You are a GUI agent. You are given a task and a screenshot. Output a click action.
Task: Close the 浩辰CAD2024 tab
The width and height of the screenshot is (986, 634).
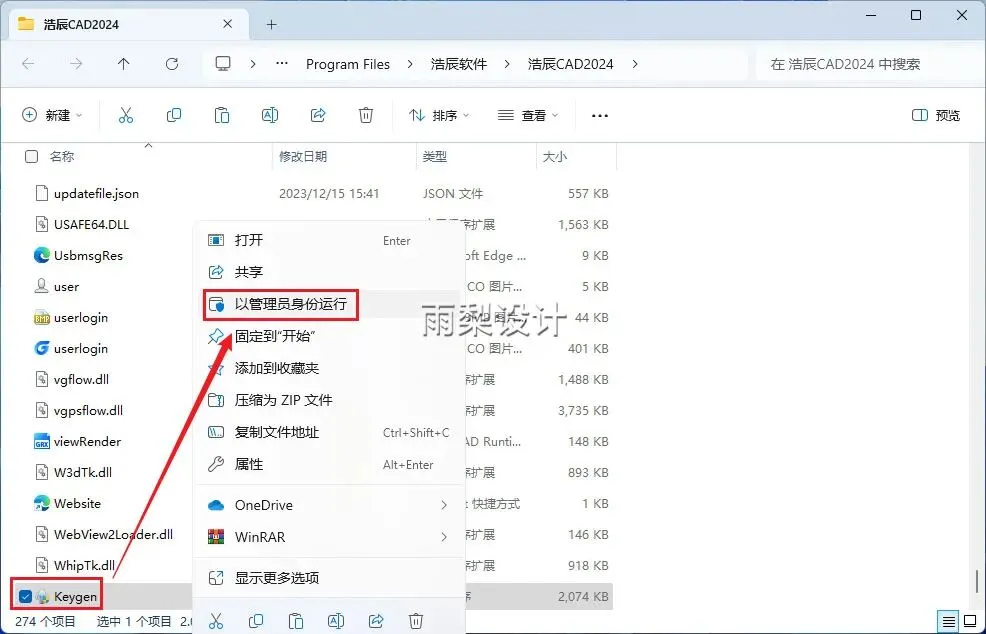click(x=228, y=24)
